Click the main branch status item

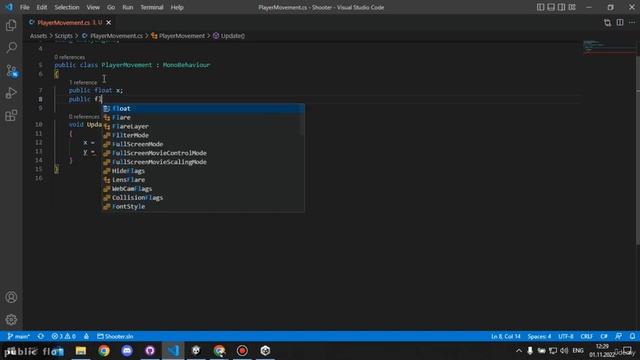point(18,336)
